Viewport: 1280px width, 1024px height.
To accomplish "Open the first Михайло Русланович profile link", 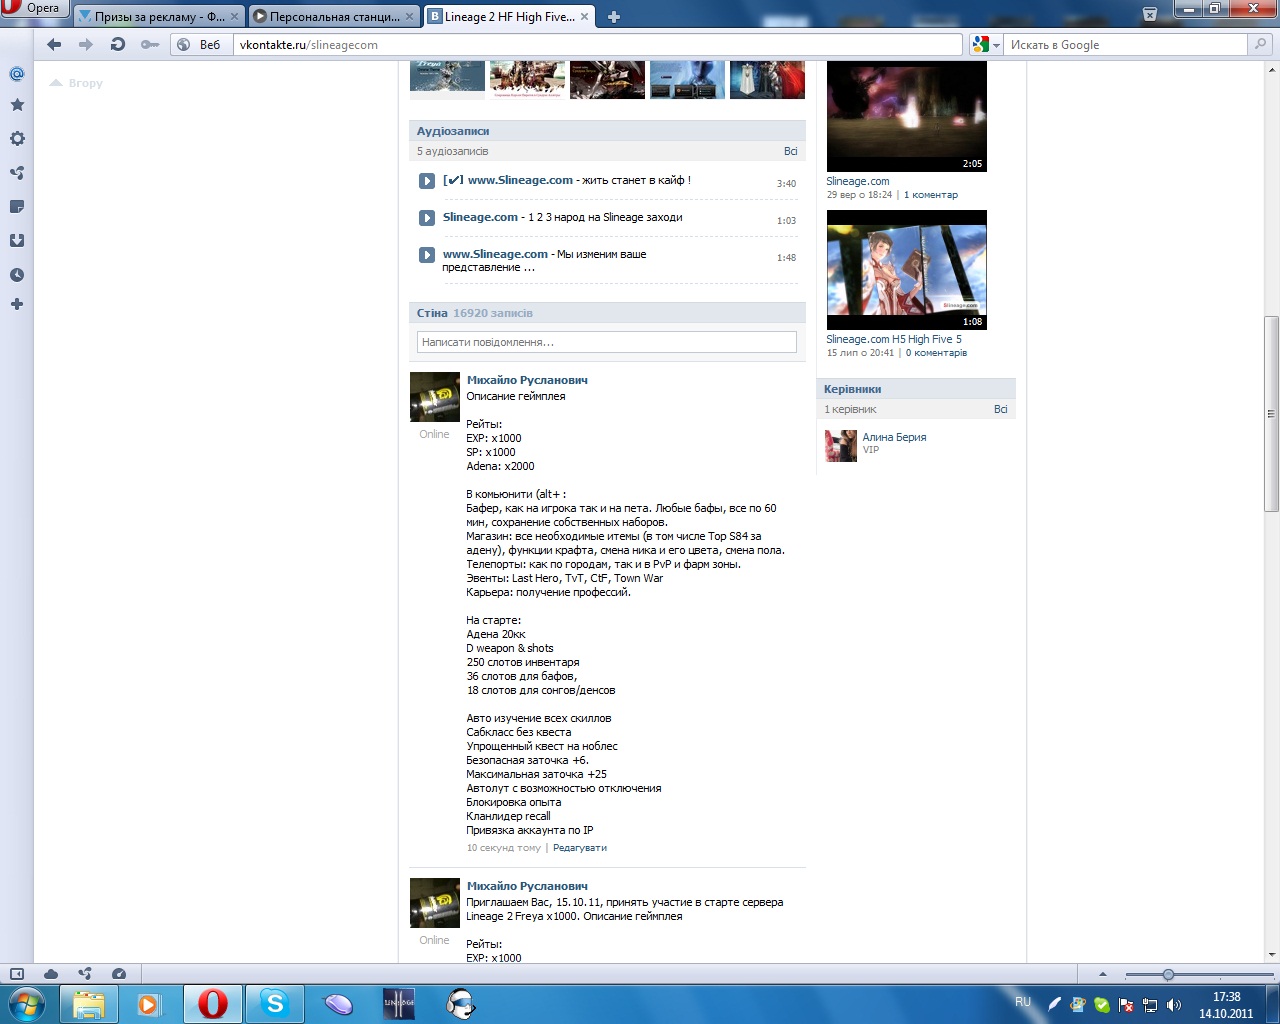I will pos(527,380).
